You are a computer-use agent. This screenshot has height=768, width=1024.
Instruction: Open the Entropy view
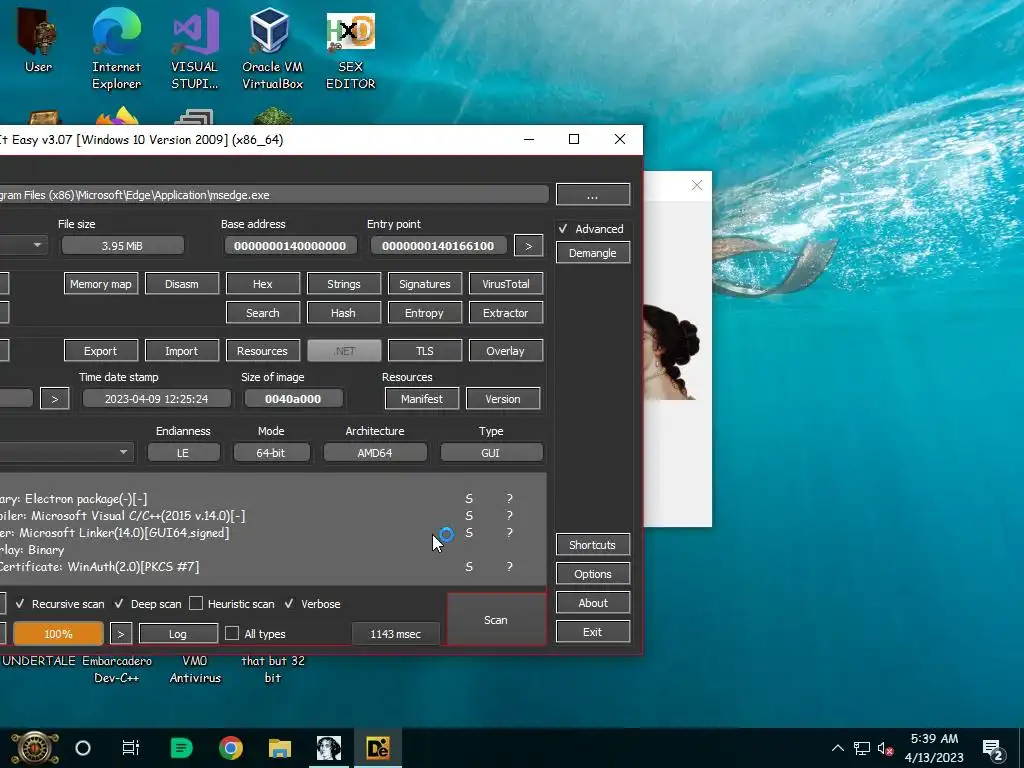pos(424,313)
